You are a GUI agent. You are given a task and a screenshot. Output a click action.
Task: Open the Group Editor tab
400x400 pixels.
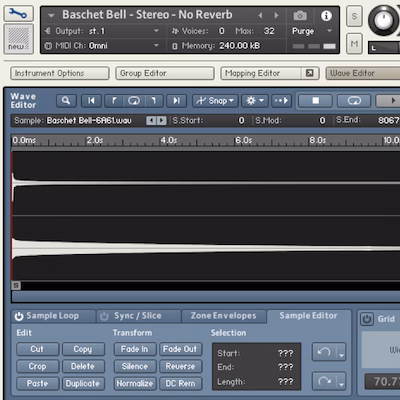click(x=165, y=73)
